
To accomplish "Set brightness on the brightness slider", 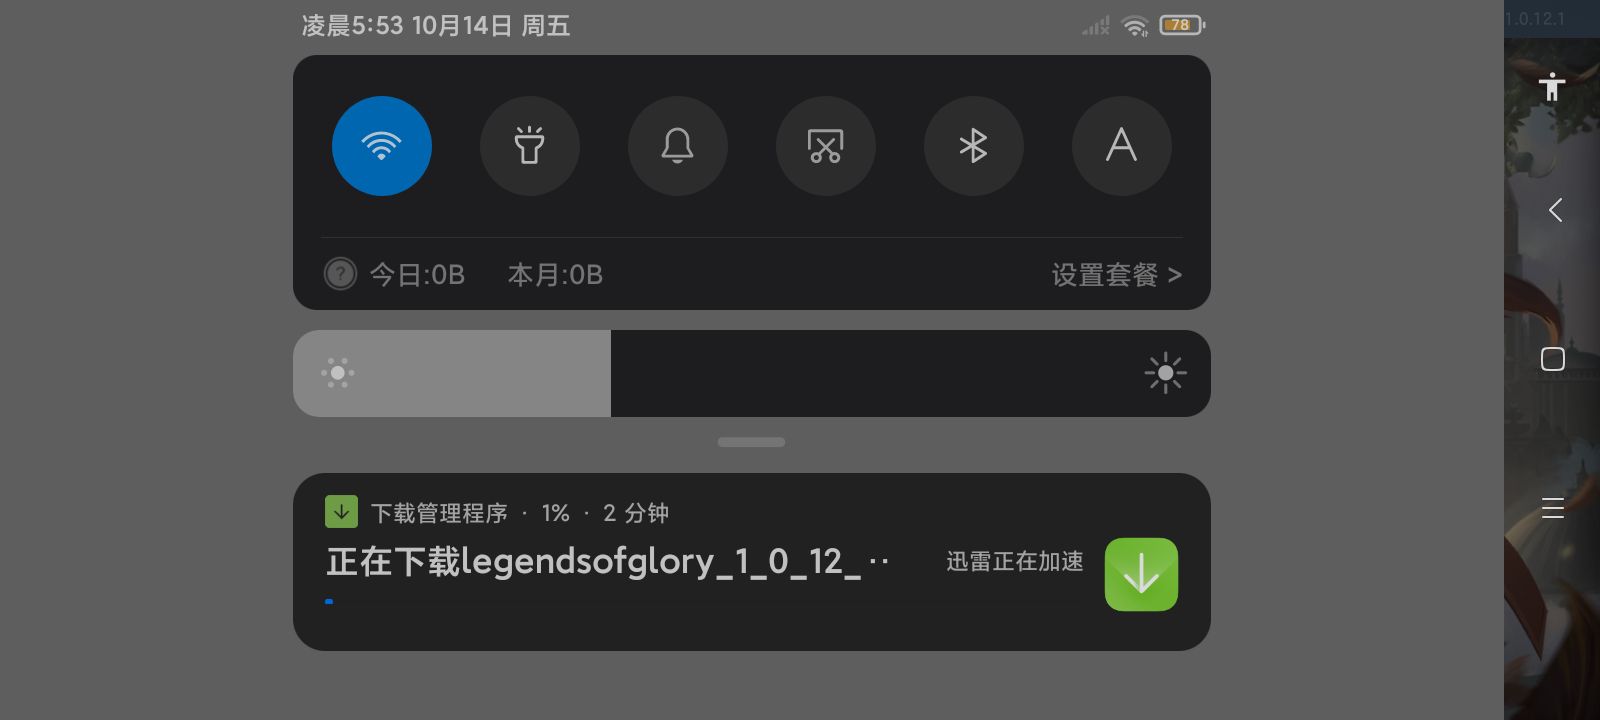I will pos(752,373).
